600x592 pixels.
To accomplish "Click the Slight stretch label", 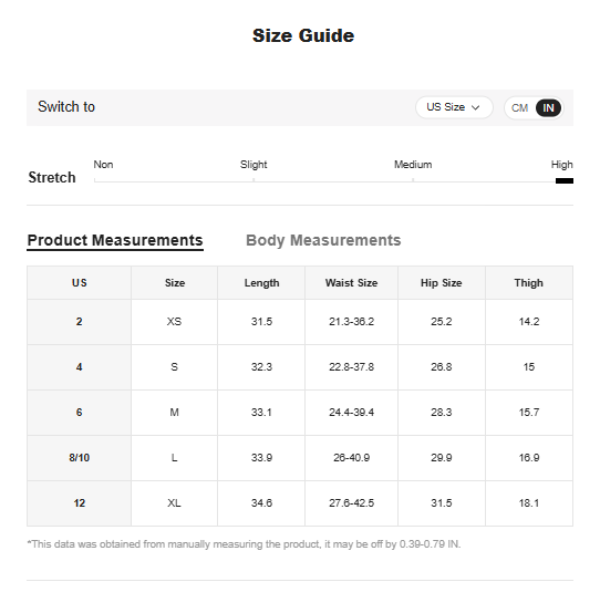I will 254,164.
